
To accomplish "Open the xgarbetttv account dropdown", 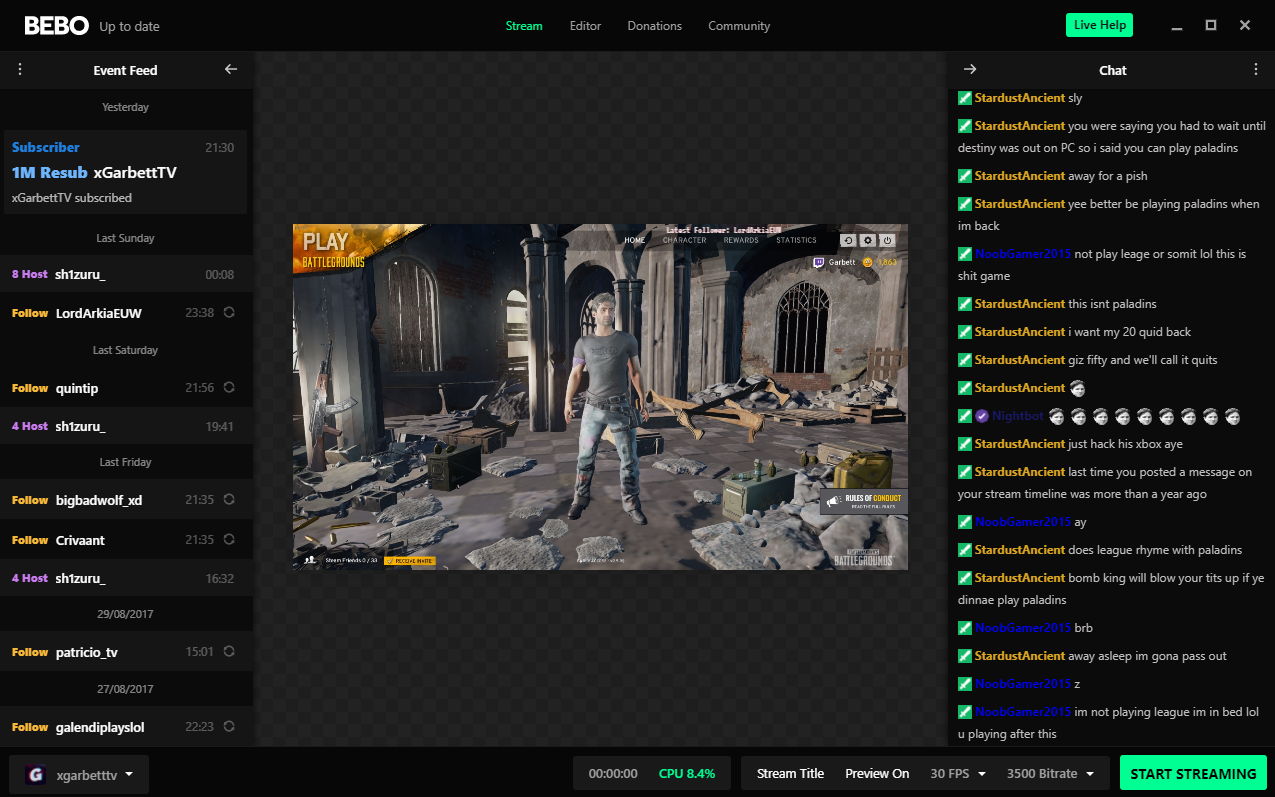I will [79, 775].
